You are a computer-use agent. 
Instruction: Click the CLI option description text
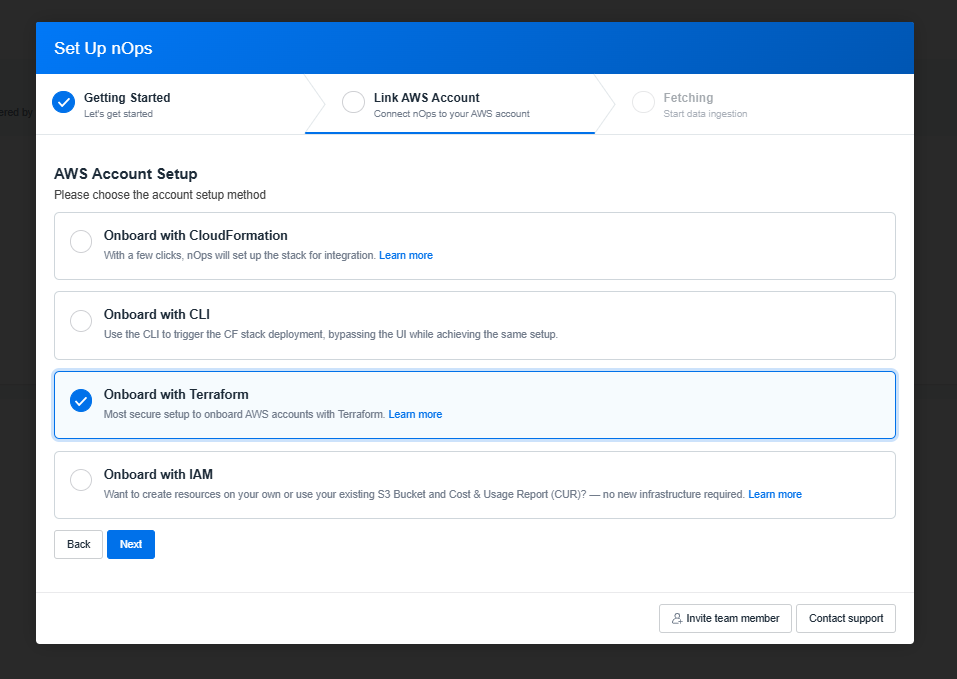tap(331, 335)
